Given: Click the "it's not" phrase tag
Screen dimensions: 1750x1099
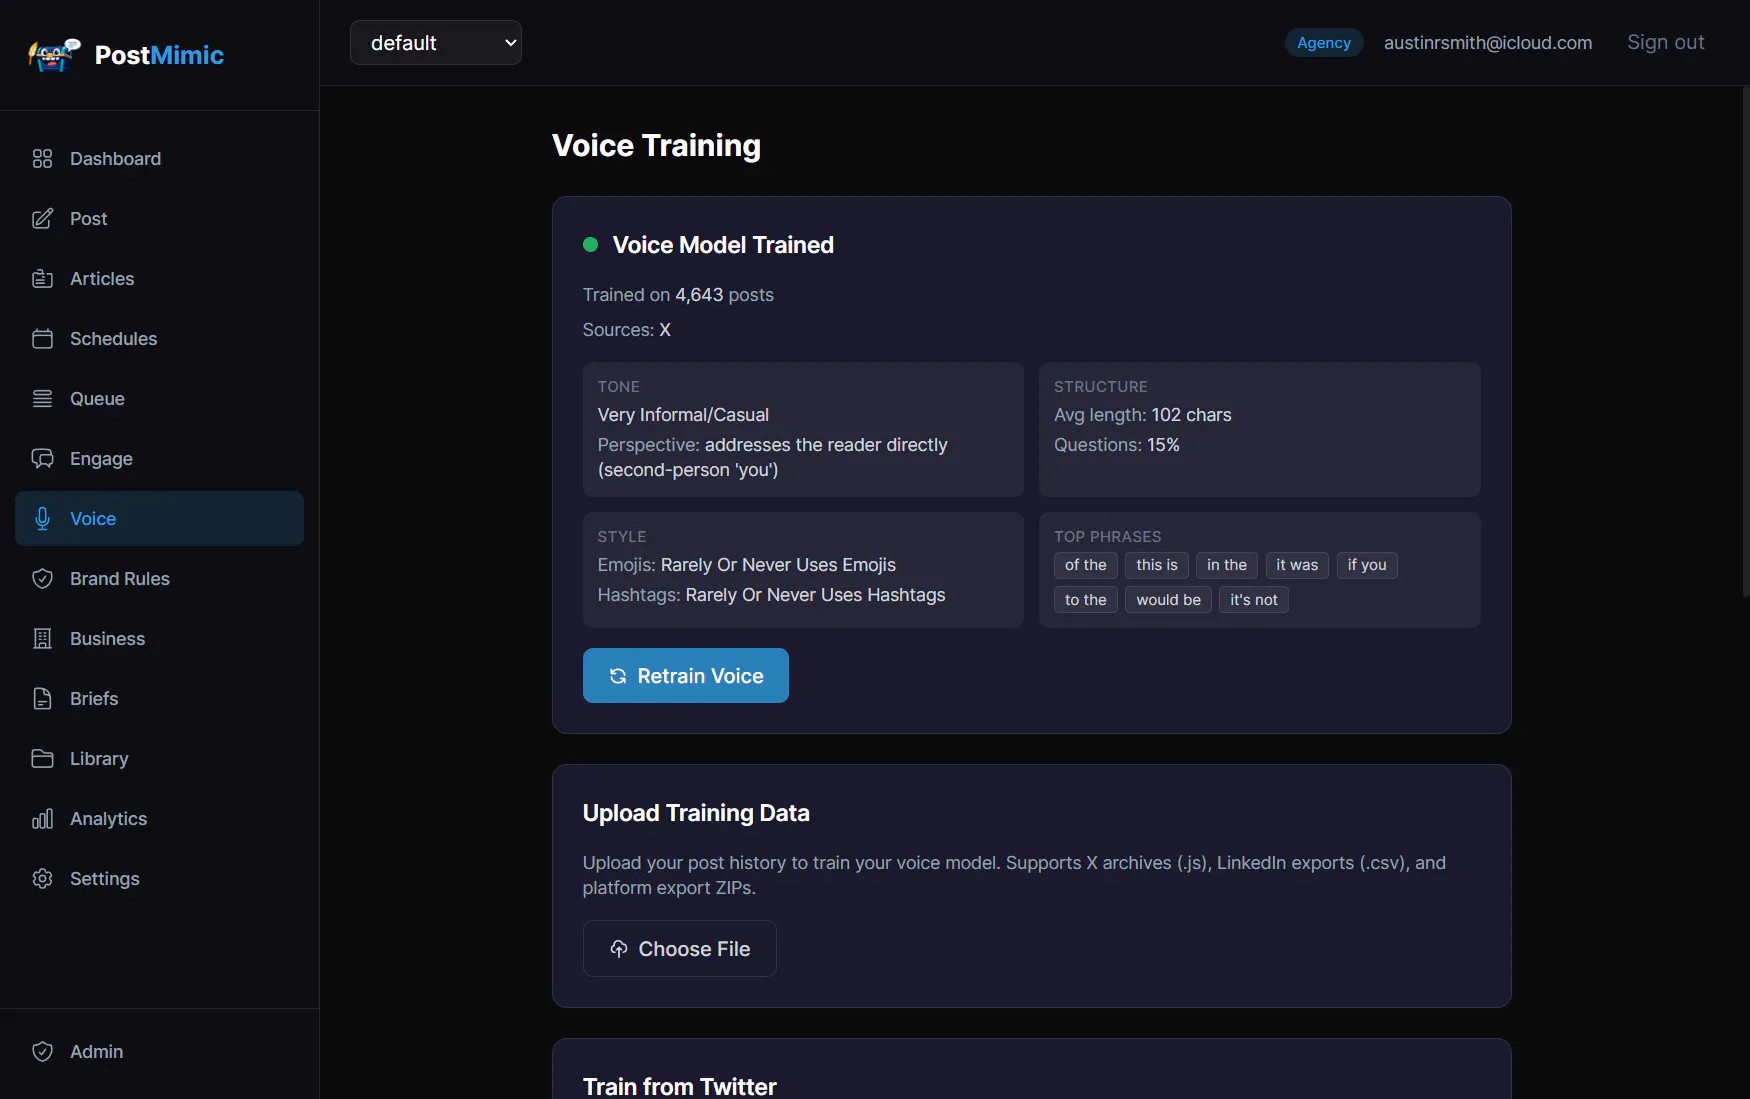Looking at the screenshot, I should coord(1254,600).
